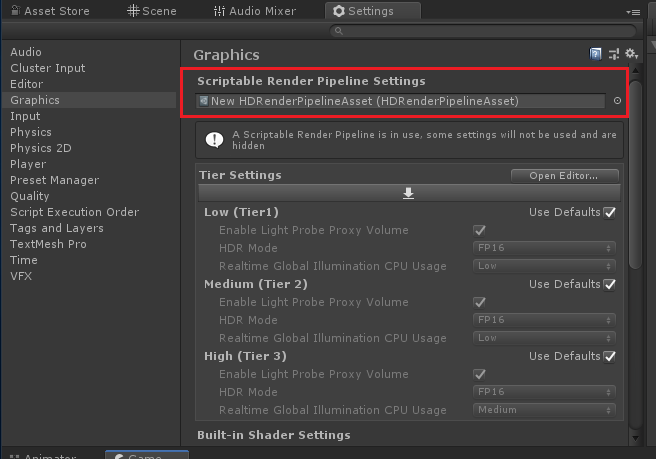Click the search magnifier icon
The width and height of the screenshot is (656, 459).
(339, 31)
